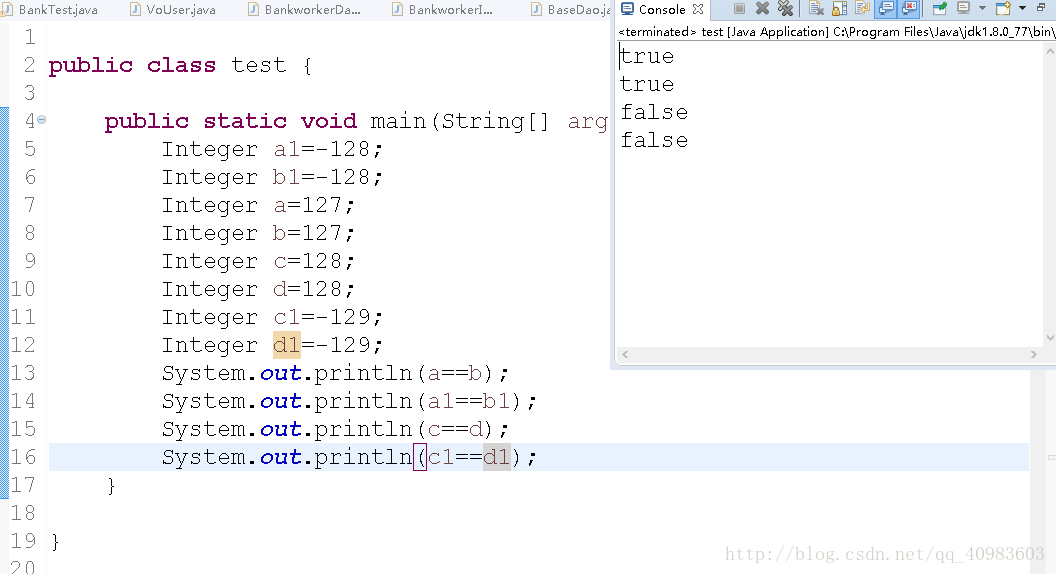Expand Open Console dropdown arrow
The height and width of the screenshot is (574, 1056).
pos(1022,8)
